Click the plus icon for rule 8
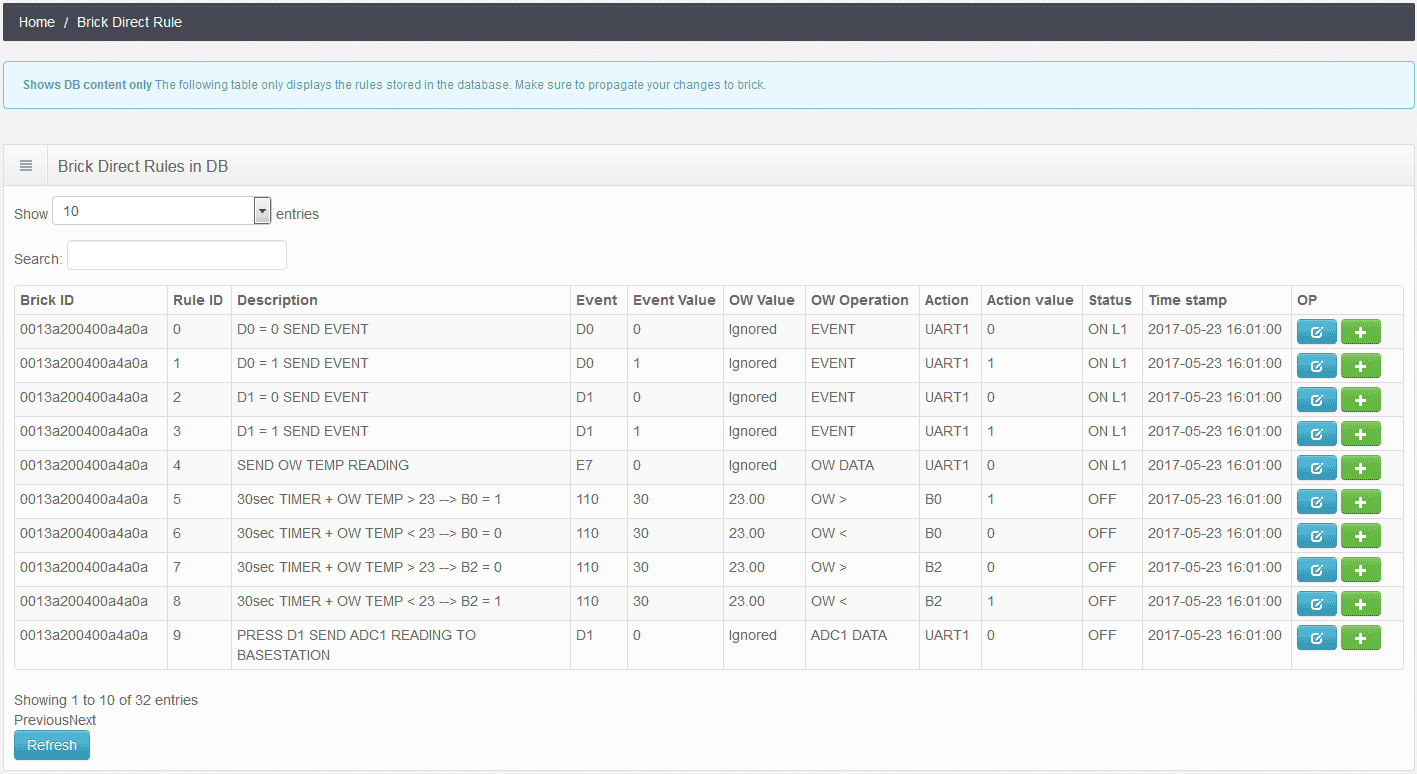Viewport: 1417px width, 774px height. 1360,604
